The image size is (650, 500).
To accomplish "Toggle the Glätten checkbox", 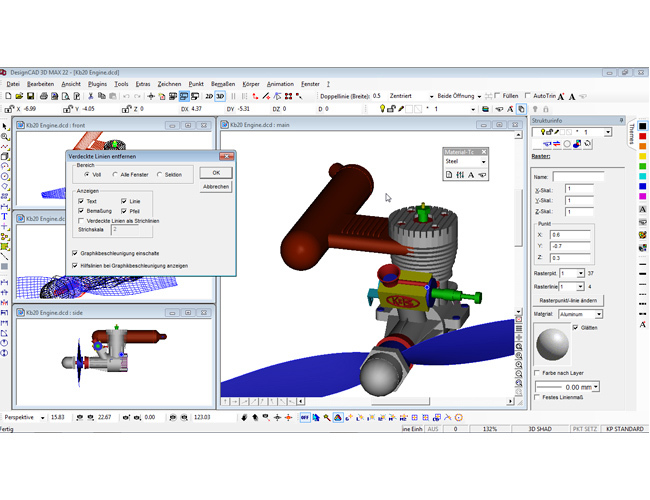I will coord(575,328).
